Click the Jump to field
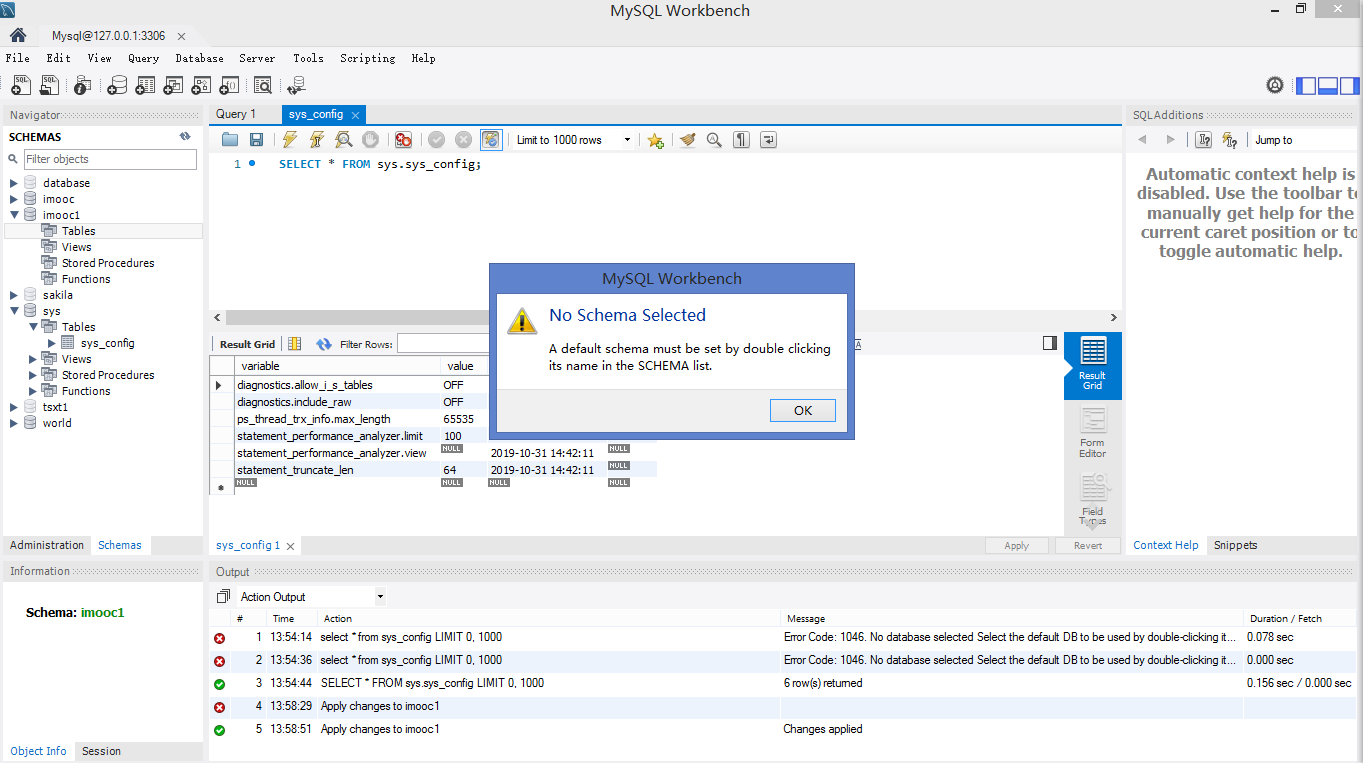The width and height of the screenshot is (1363, 763). (x=1304, y=140)
